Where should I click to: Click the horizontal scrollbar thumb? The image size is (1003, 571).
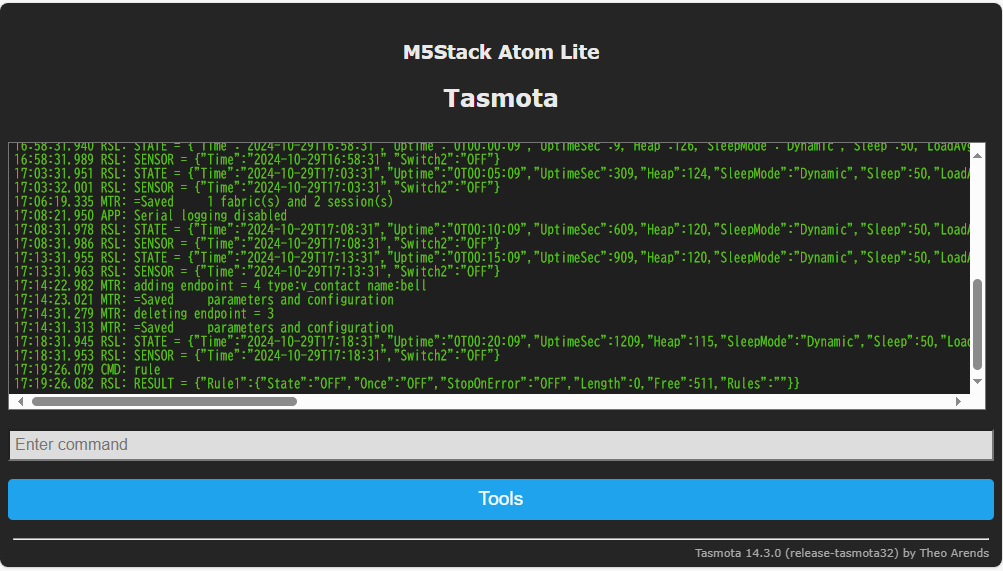pos(164,402)
